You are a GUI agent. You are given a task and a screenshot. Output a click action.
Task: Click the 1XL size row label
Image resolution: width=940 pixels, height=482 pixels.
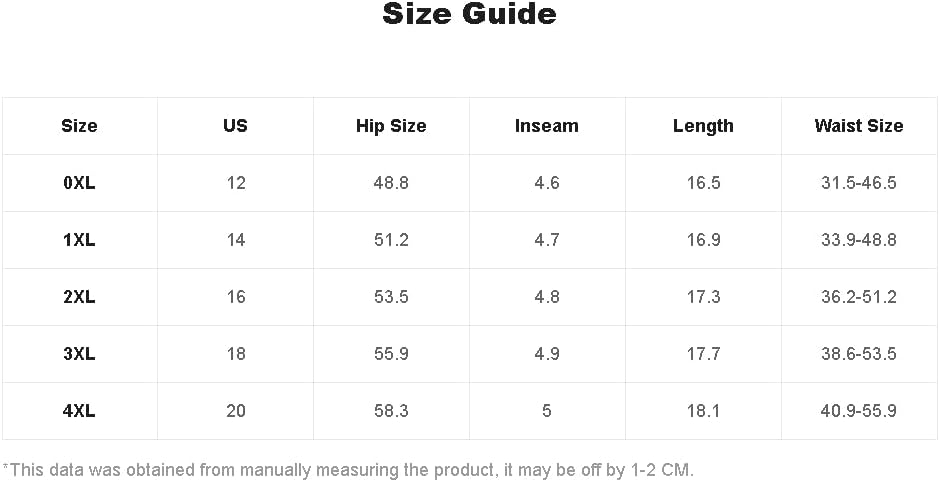(x=79, y=240)
